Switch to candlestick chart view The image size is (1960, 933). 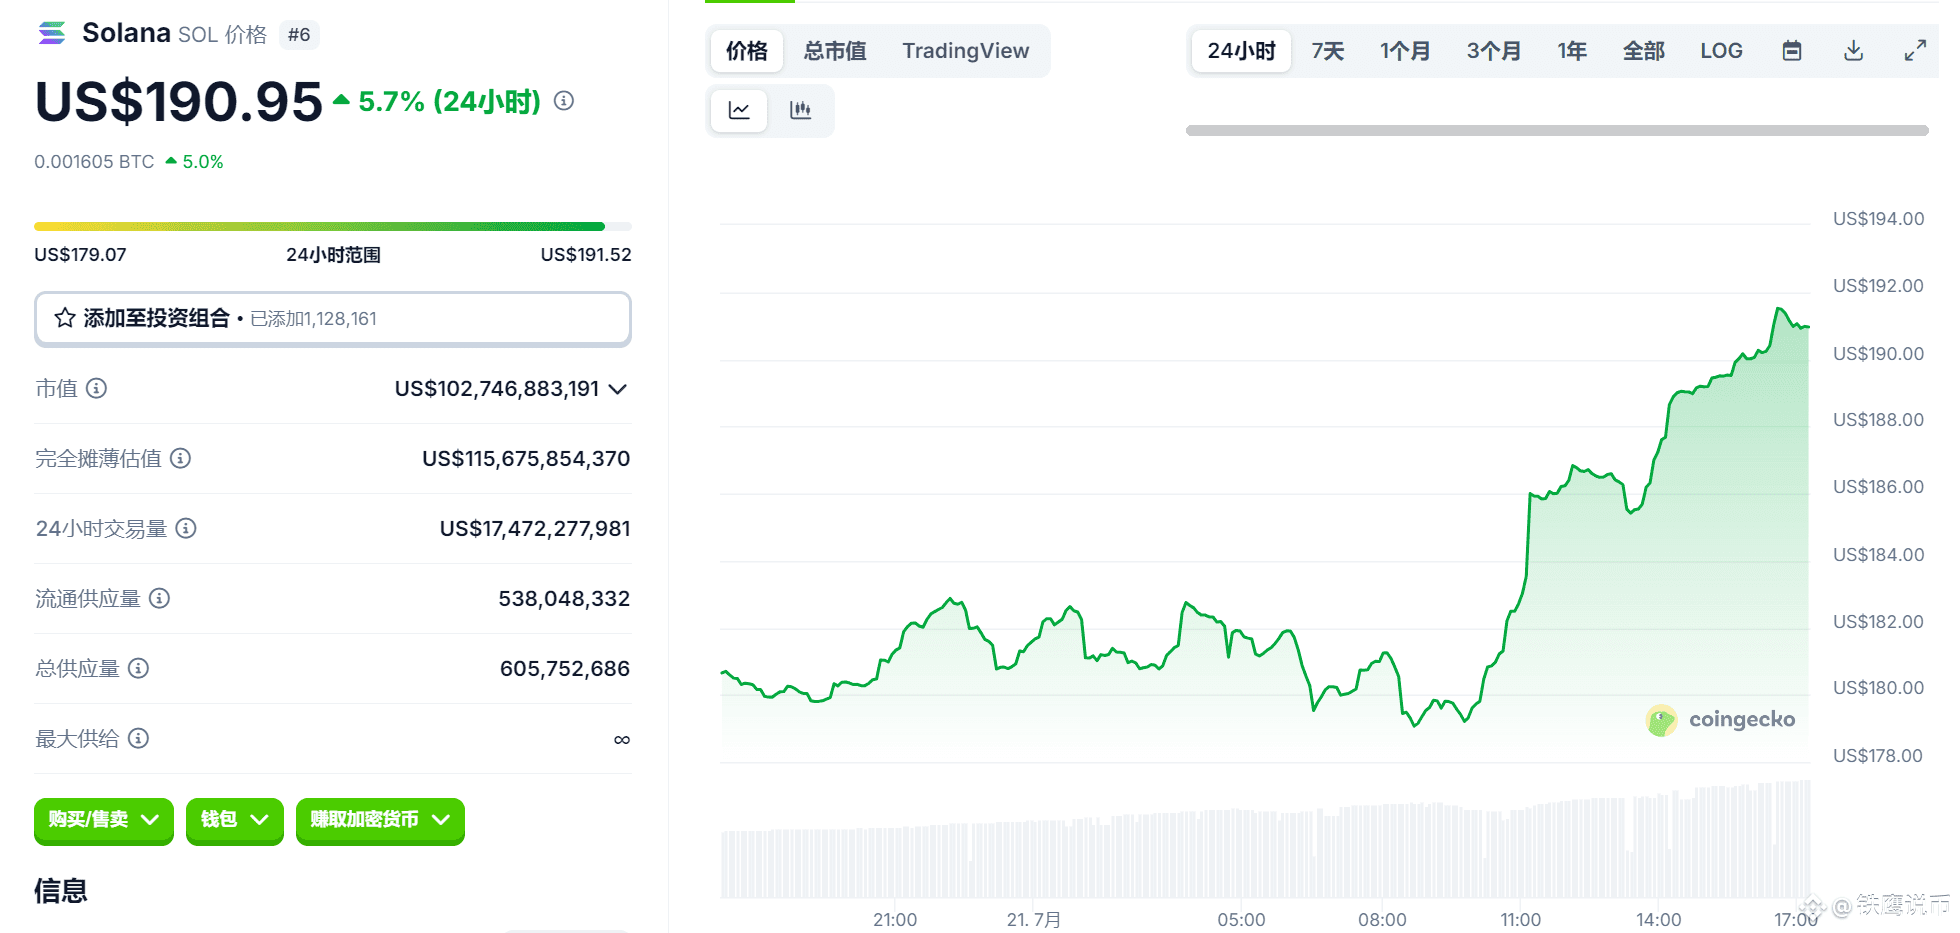tap(800, 110)
